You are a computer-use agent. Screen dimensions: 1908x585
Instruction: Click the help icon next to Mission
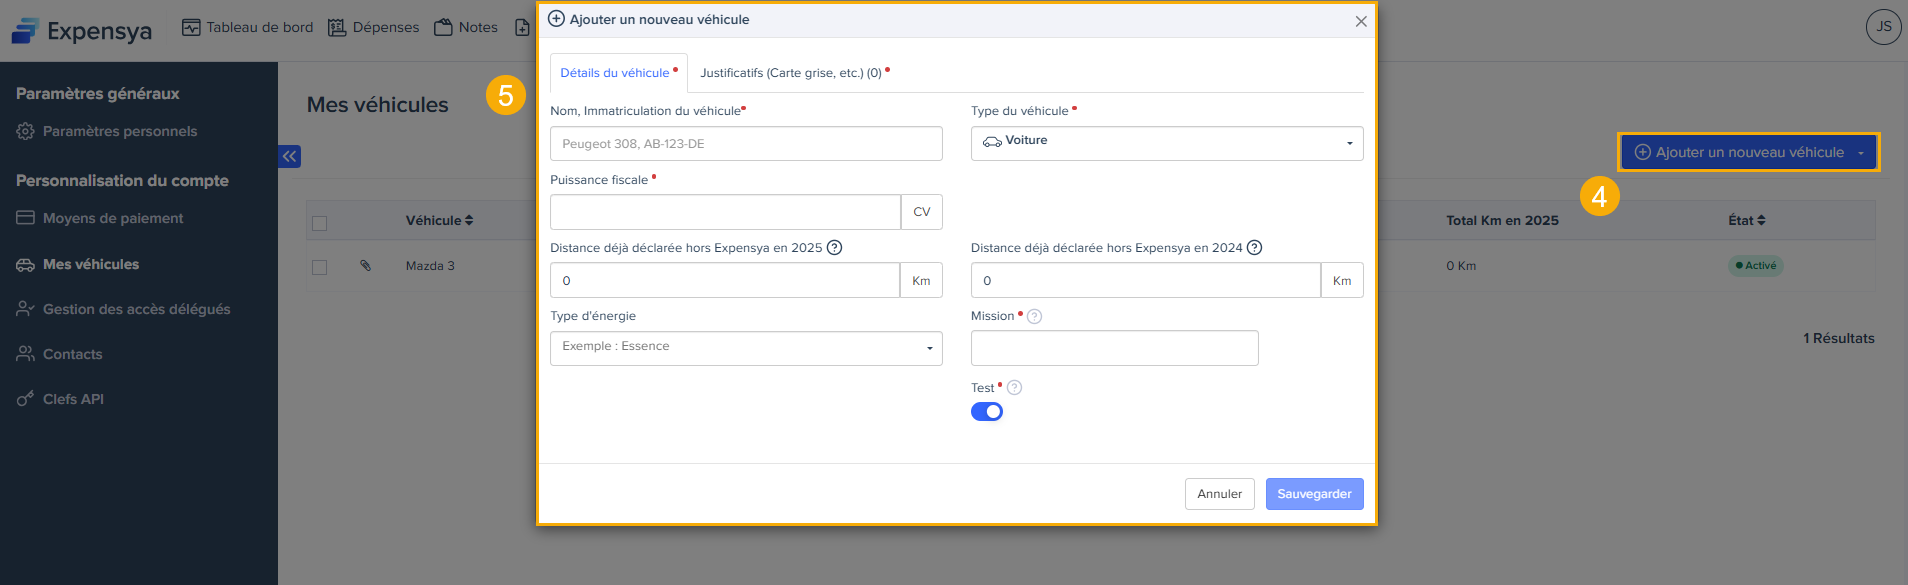(x=1035, y=317)
